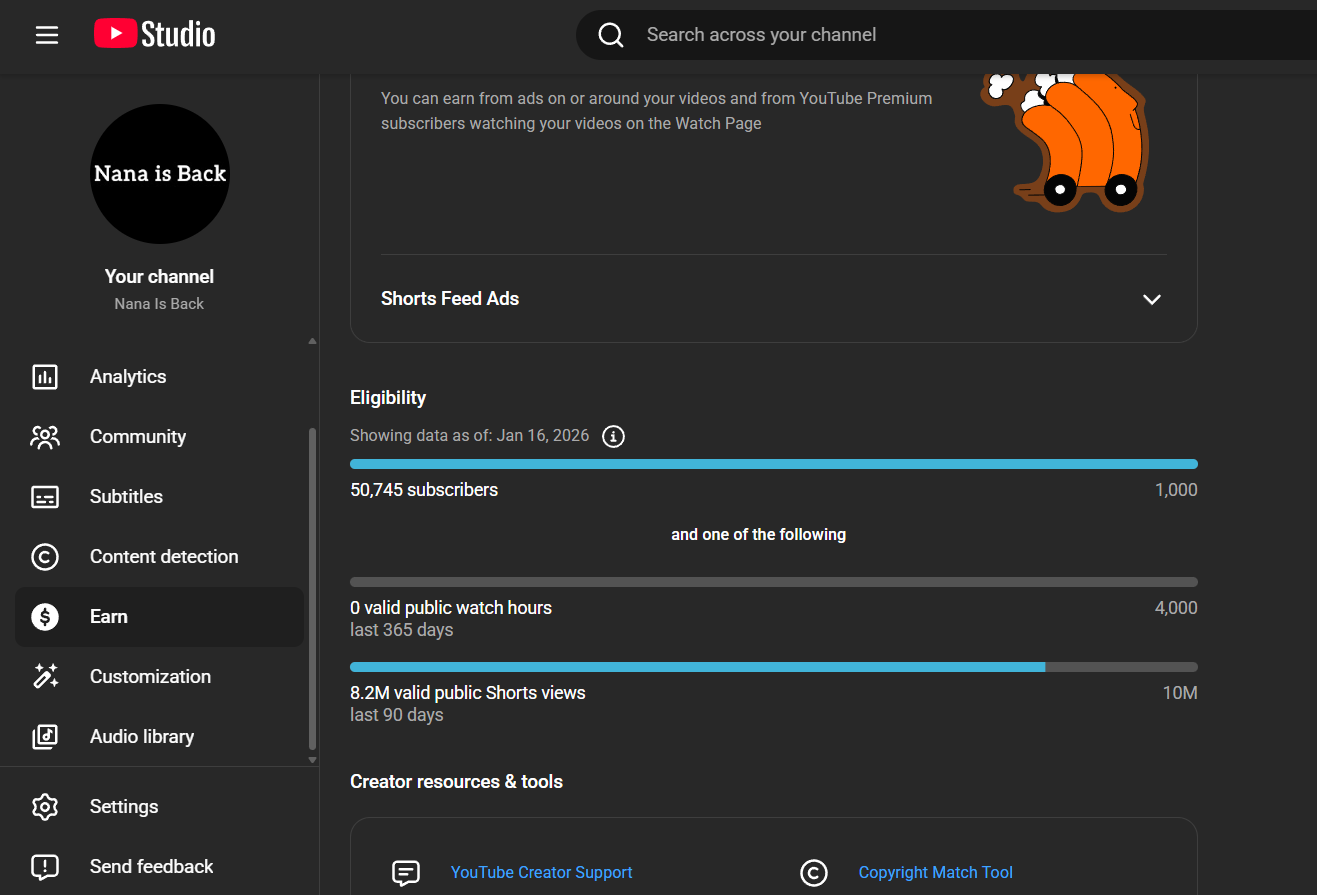Click the Settings gear icon
The image size is (1317, 895).
(x=45, y=807)
